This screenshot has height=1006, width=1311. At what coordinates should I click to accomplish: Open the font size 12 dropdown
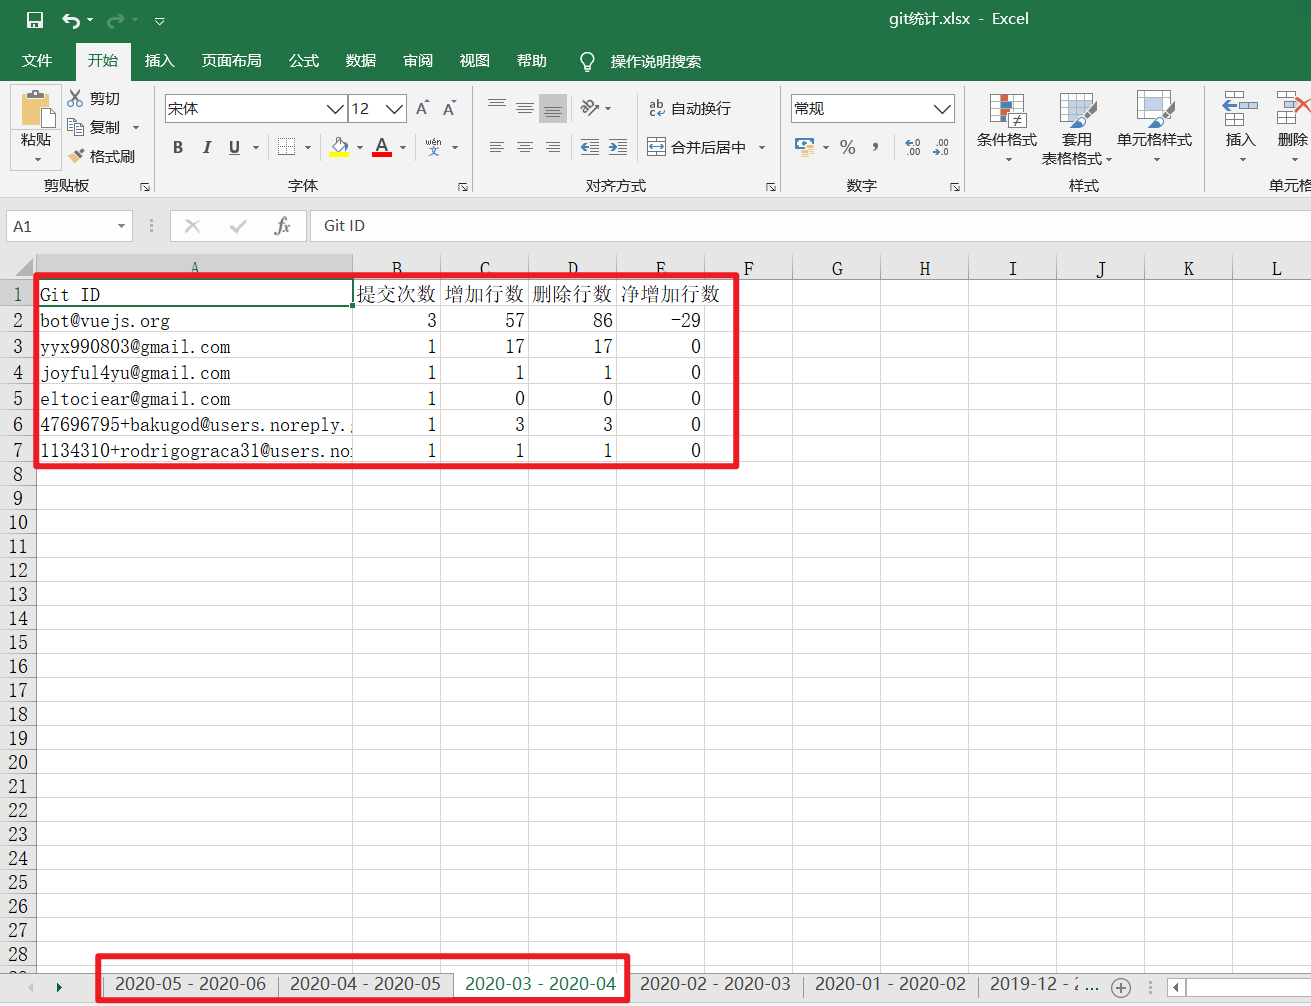tap(395, 109)
